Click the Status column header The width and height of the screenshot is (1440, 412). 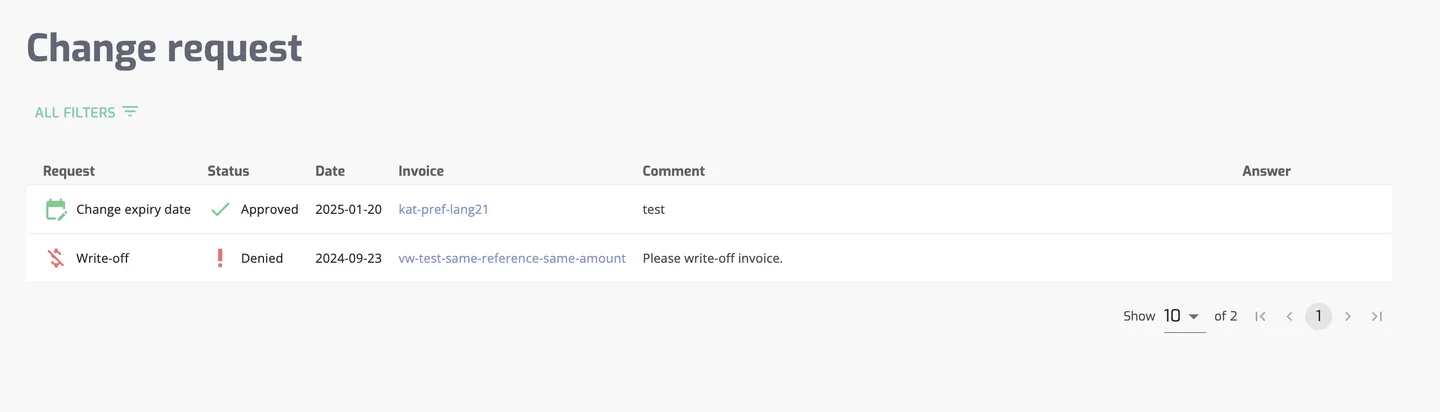tap(228, 171)
